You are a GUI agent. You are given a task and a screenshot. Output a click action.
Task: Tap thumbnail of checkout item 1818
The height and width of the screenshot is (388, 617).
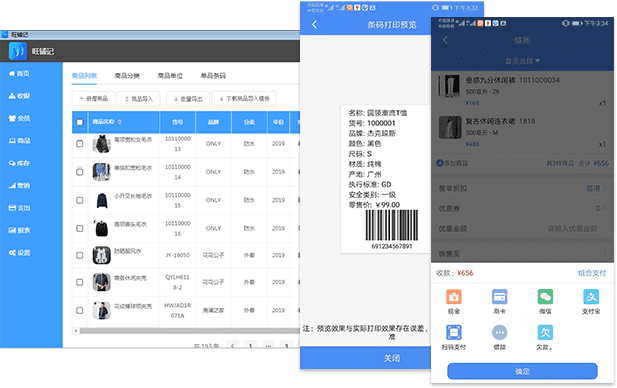pyautogui.click(x=450, y=127)
